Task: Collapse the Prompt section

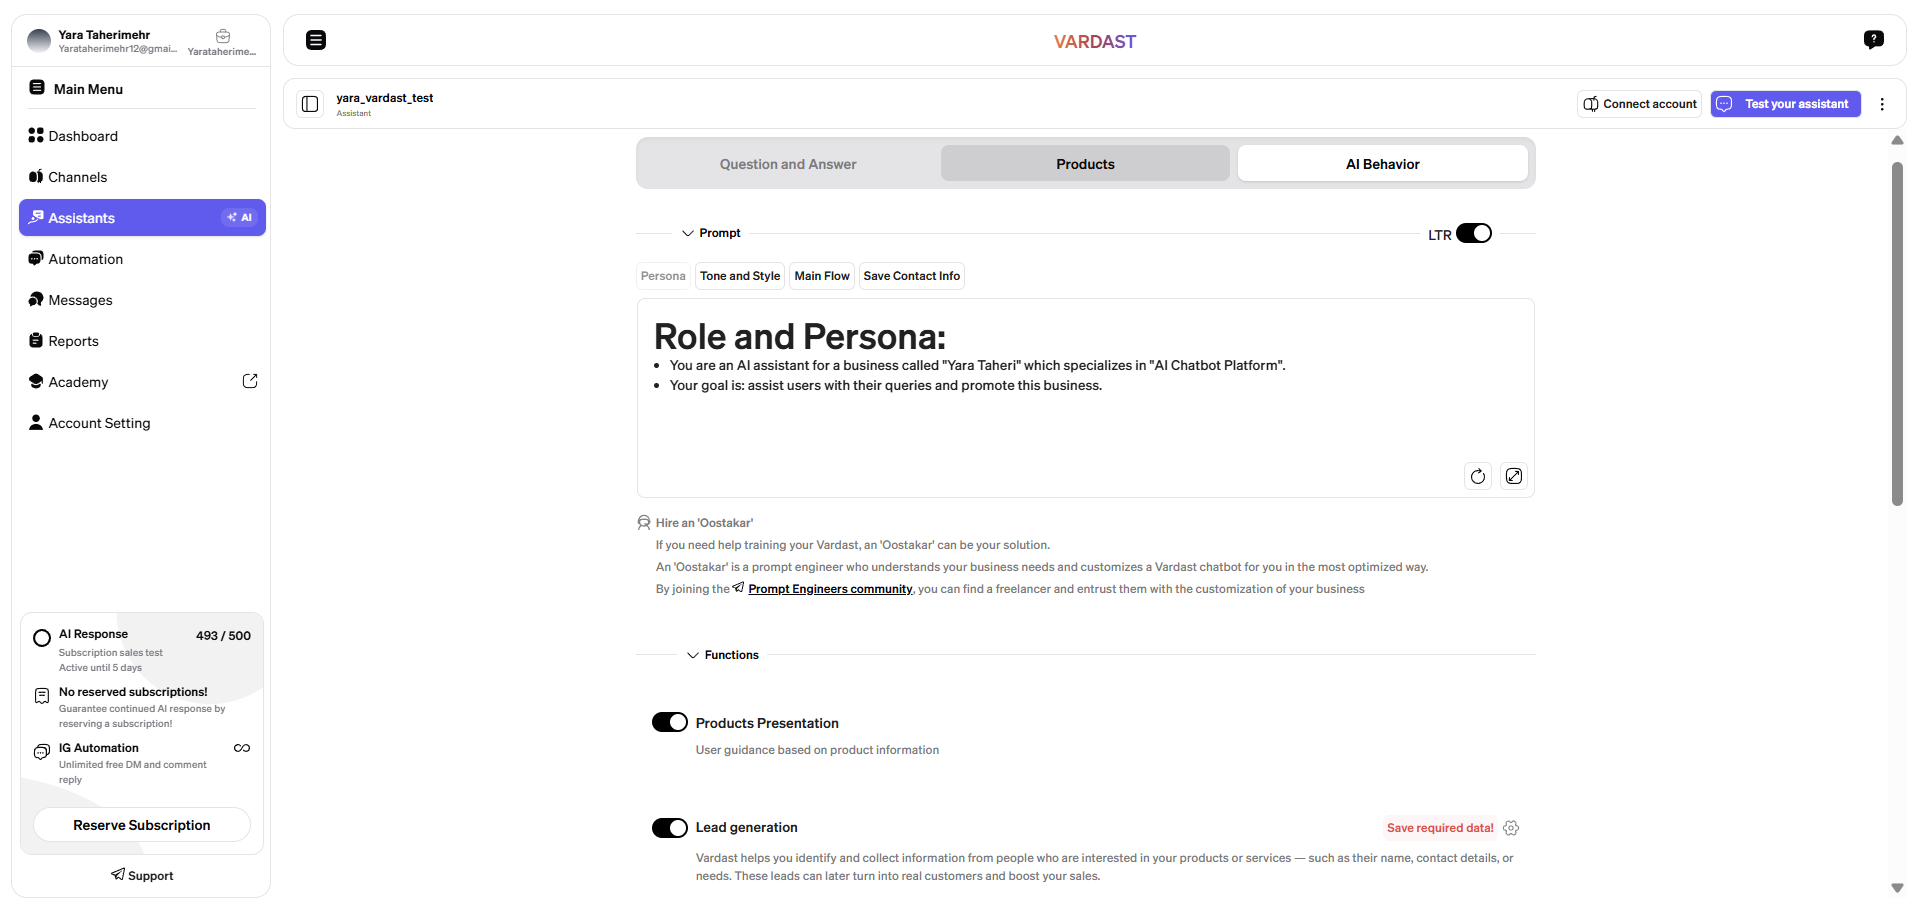Action: [687, 232]
